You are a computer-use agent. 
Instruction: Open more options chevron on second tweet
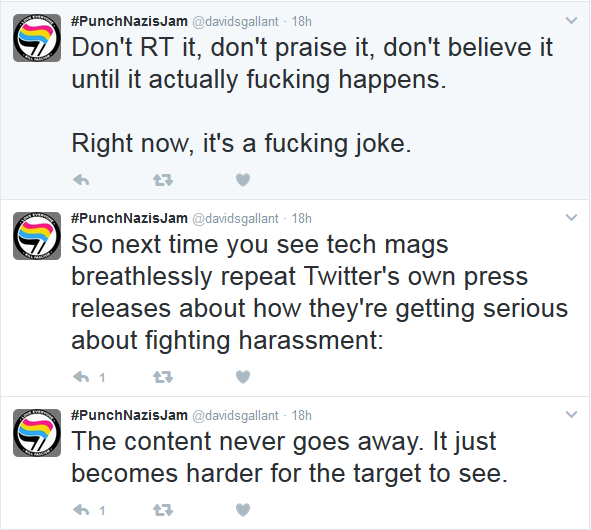tap(571, 218)
